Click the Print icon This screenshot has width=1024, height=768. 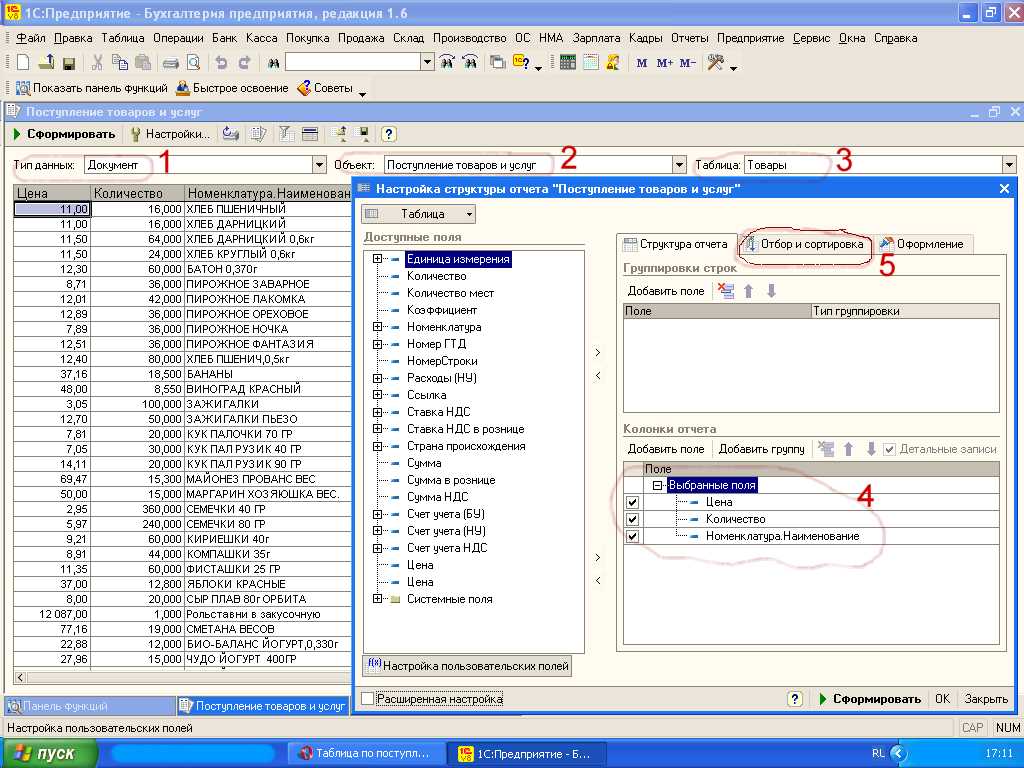point(170,63)
